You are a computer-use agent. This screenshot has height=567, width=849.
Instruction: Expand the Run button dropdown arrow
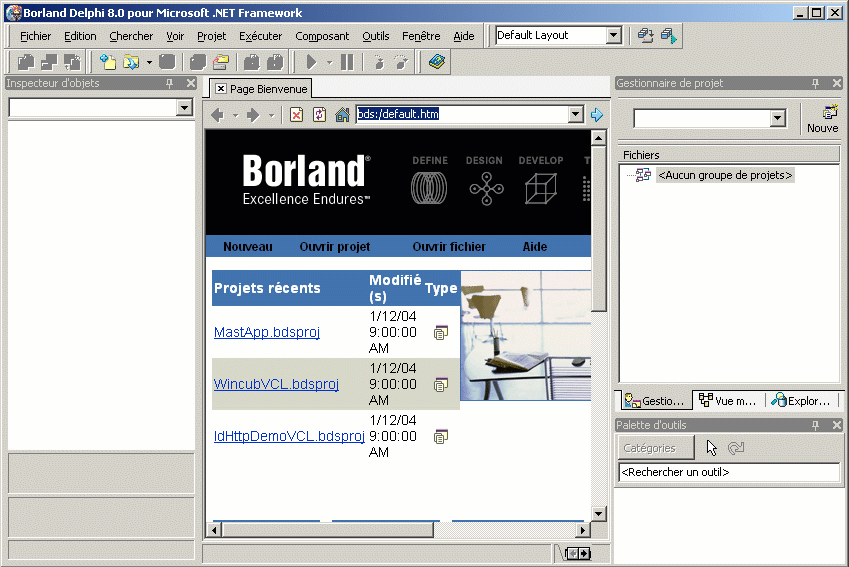coord(329,63)
